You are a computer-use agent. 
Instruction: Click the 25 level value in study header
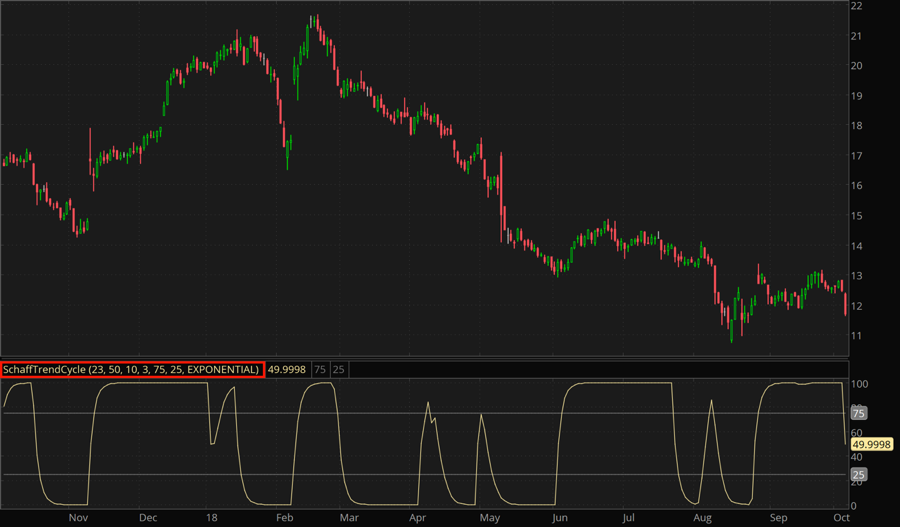(339, 370)
